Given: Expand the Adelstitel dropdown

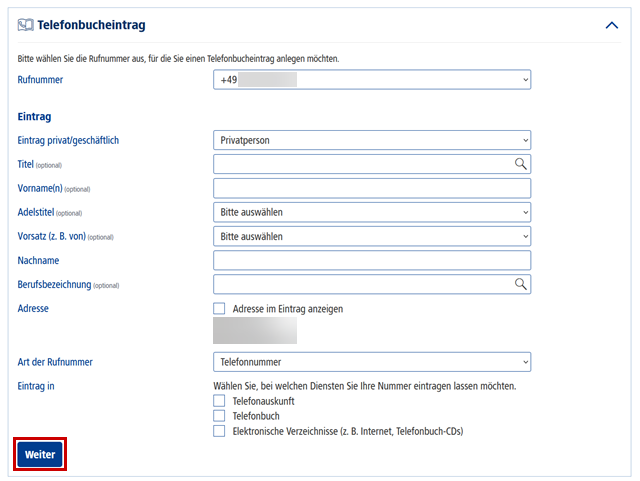Looking at the screenshot, I should pyautogui.click(x=372, y=212).
